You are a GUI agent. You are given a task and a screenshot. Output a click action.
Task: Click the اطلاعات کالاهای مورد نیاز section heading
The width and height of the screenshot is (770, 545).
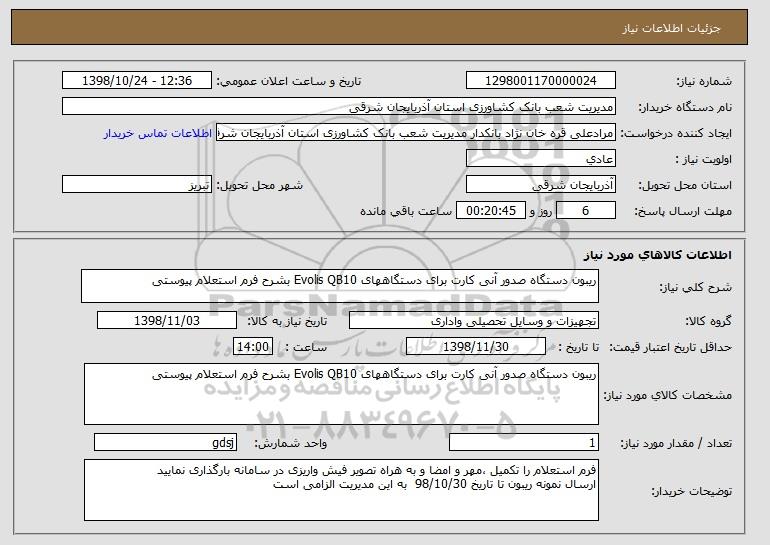658,255
